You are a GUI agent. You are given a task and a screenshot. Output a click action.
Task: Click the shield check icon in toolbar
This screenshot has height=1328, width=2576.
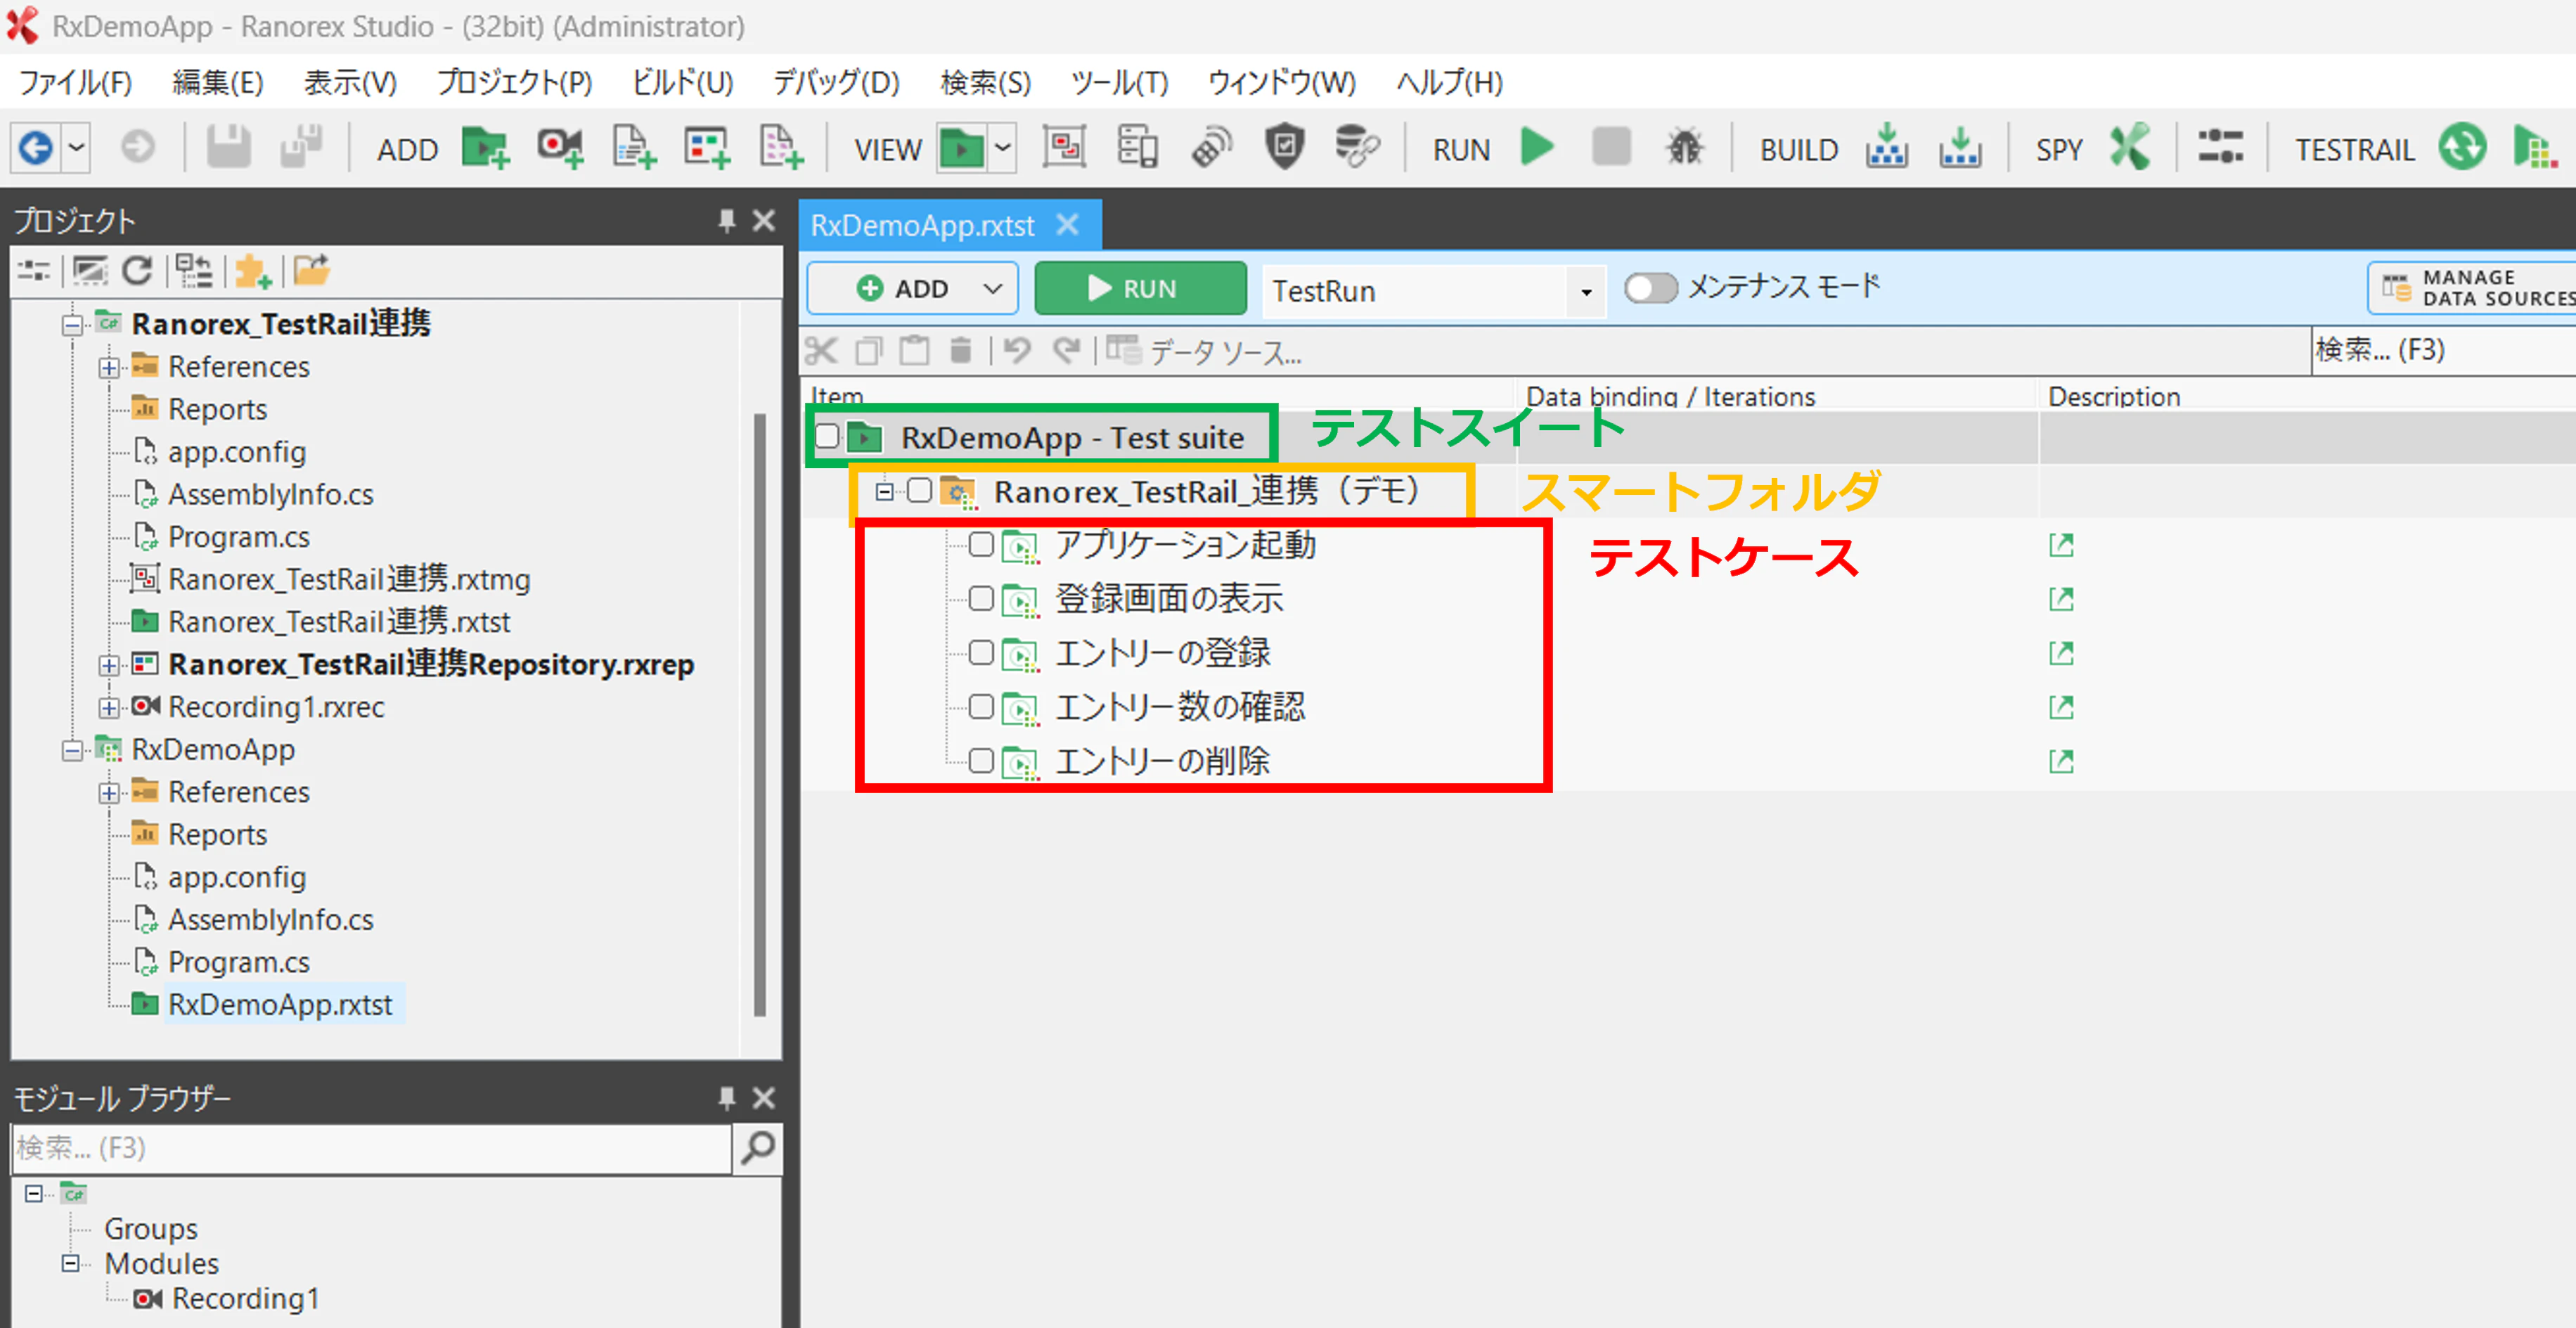(x=1284, y=148)
